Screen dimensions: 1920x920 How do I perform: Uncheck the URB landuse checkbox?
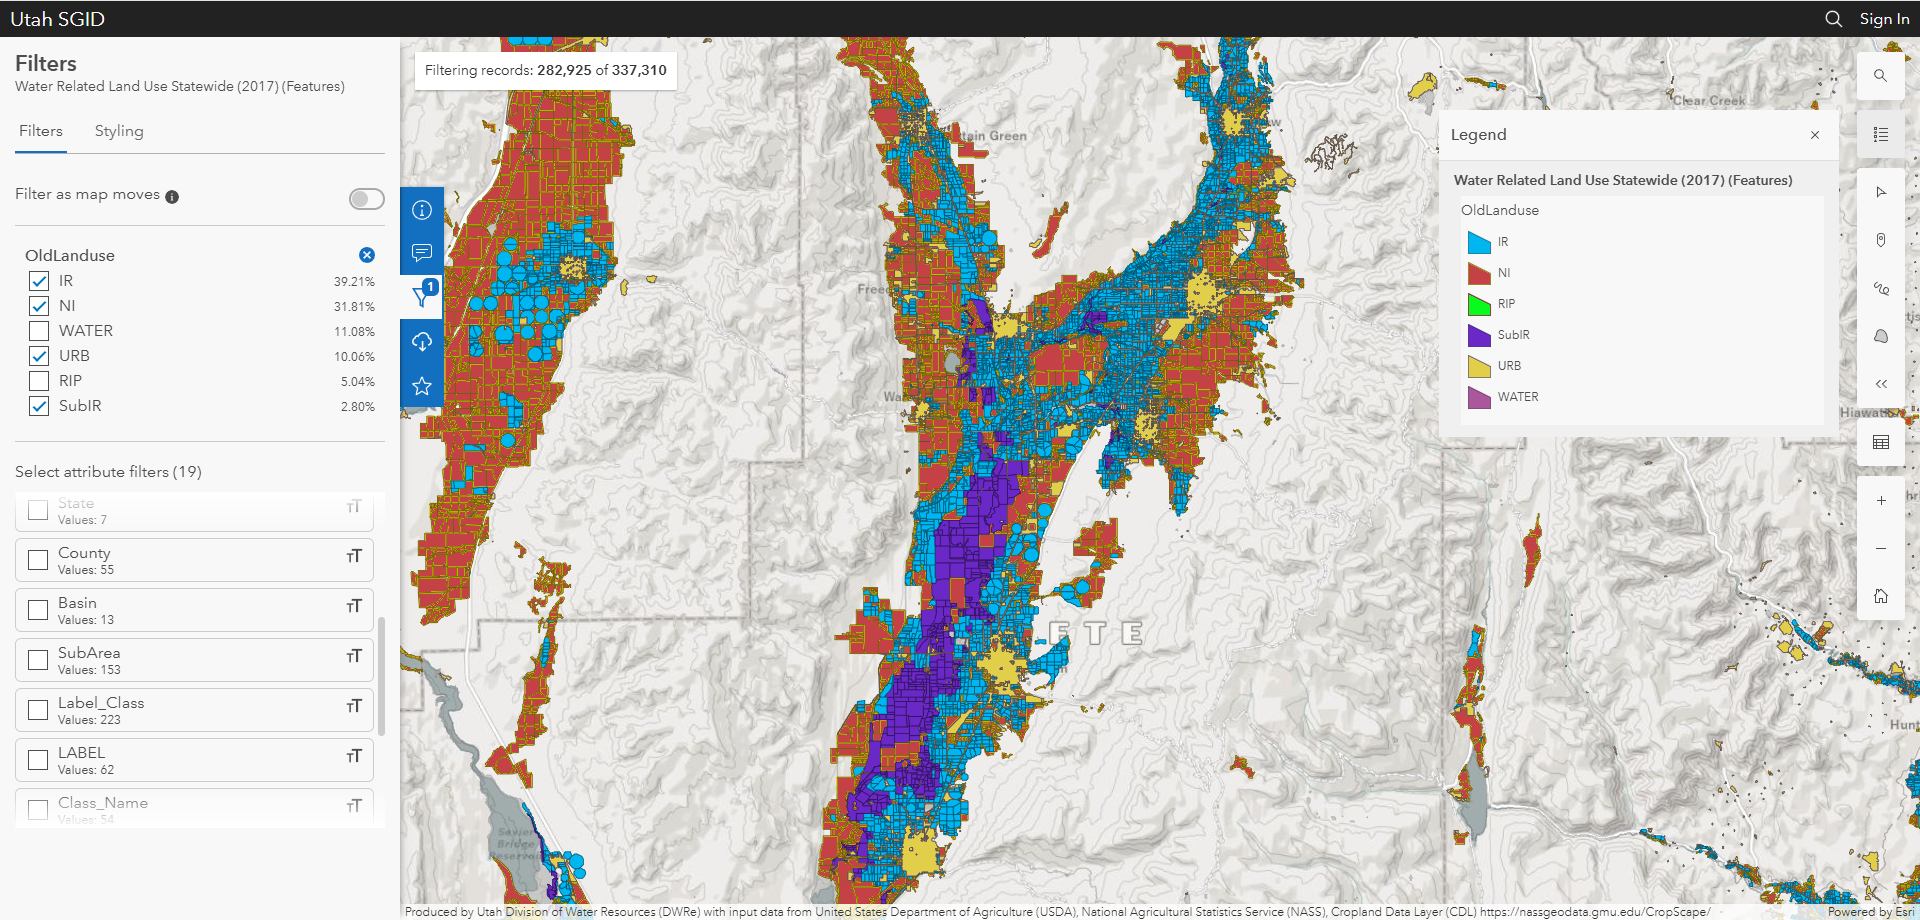pyautogui.click(x=39, y=356)
